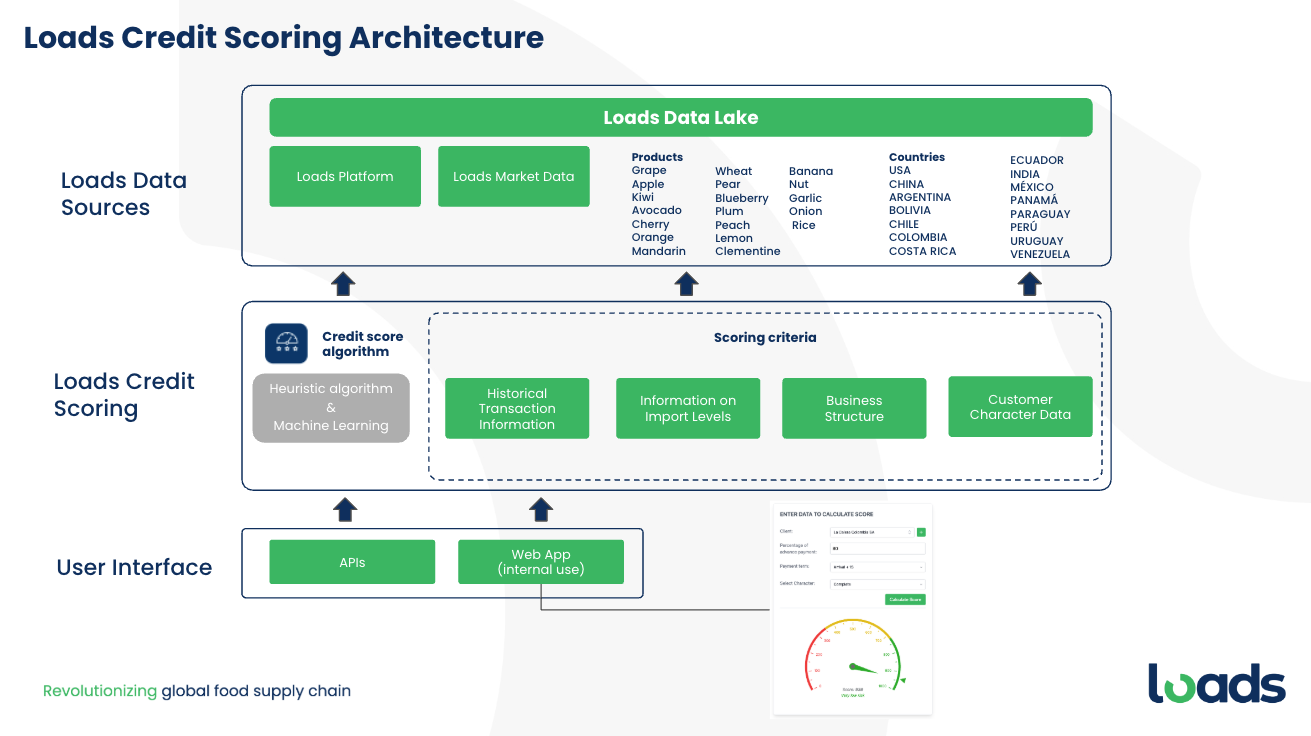Click Peach in the products list

point(732,225)
